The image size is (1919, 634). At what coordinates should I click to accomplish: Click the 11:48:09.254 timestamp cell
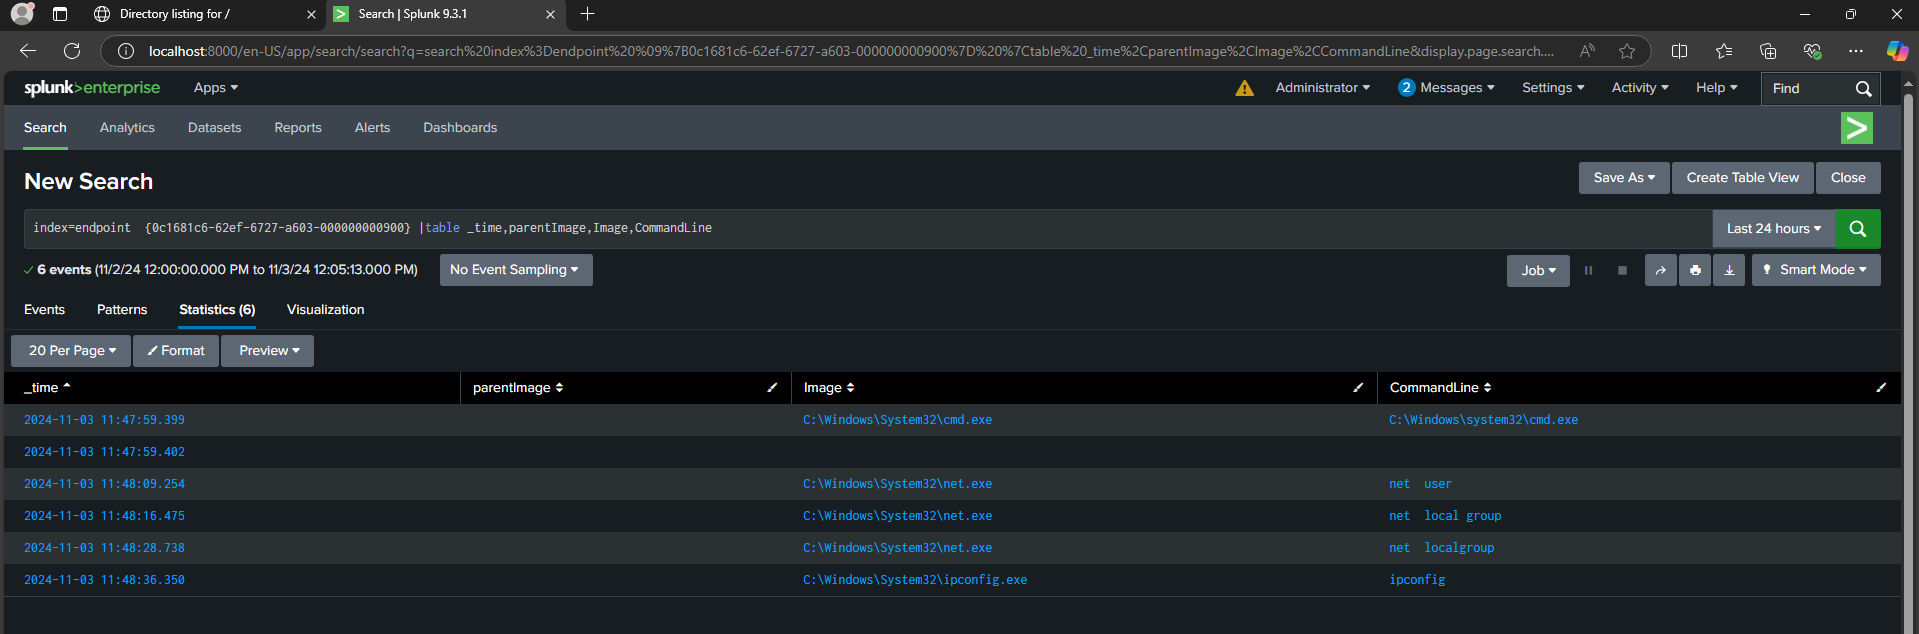[x=104, y=484]
